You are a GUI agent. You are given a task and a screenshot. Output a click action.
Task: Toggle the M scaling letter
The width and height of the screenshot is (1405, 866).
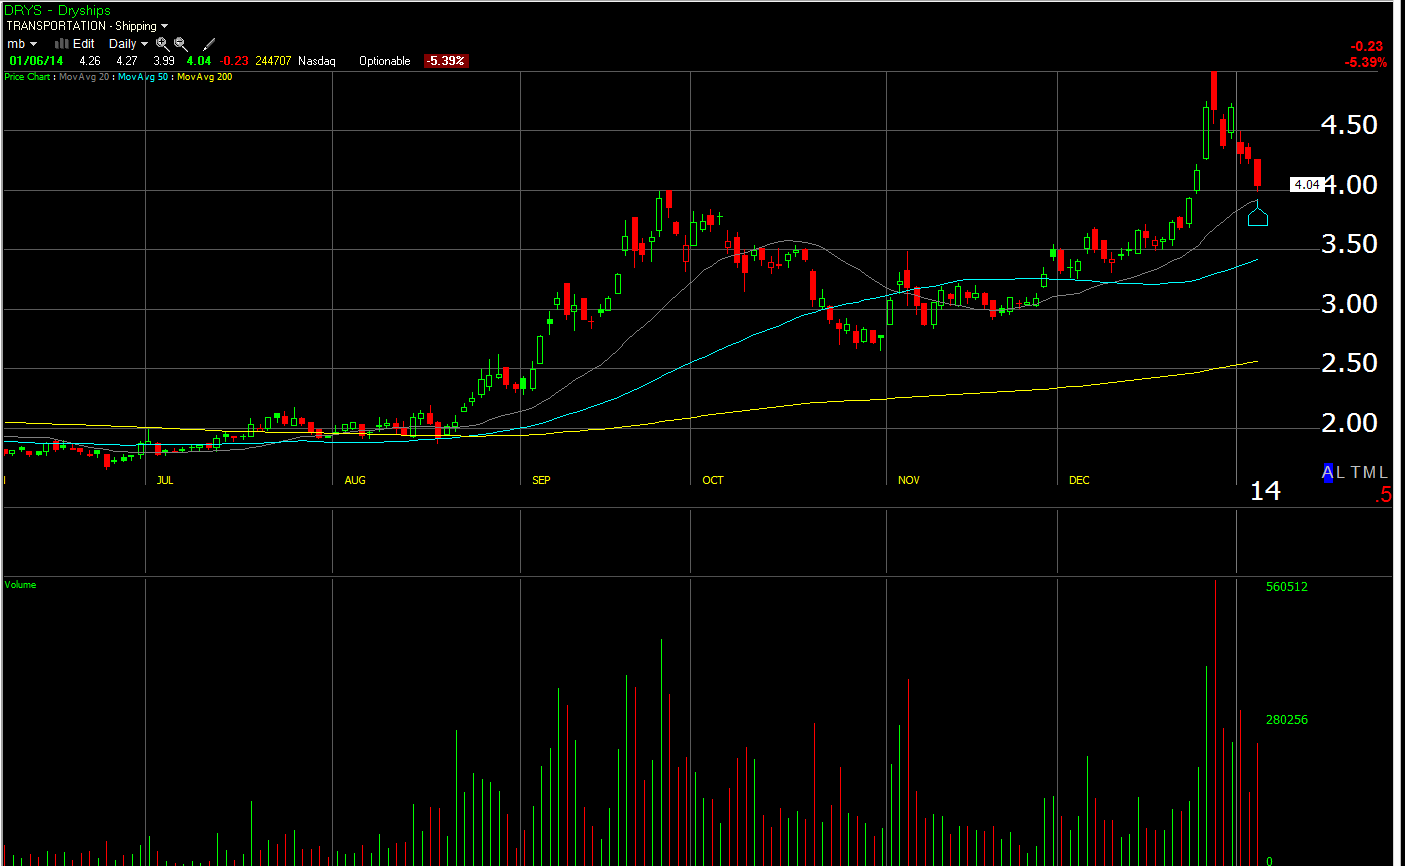(1369, 472)
